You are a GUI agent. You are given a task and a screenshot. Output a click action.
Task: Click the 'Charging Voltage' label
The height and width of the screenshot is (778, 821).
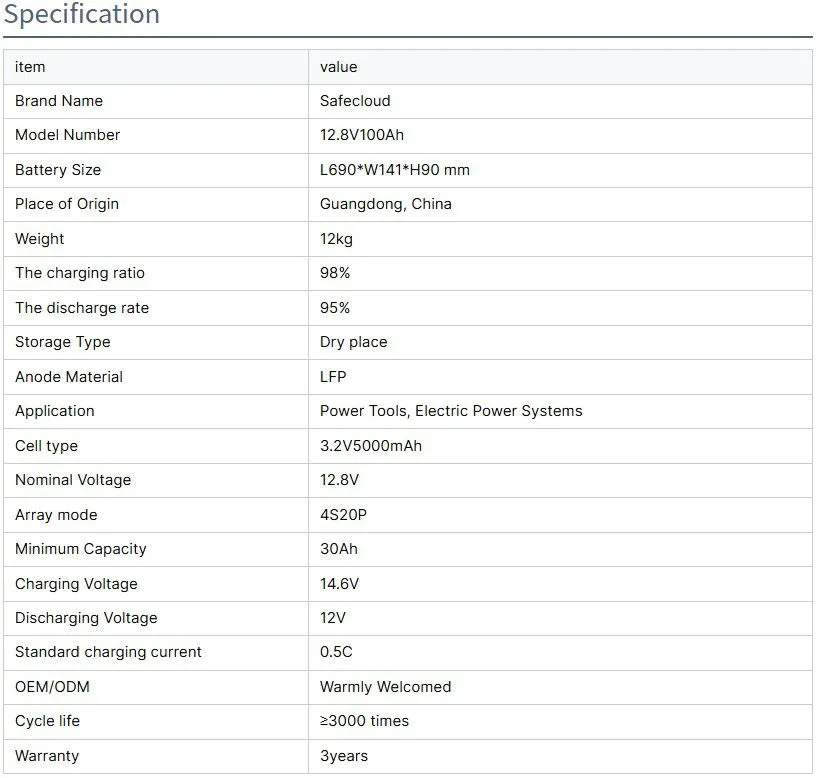tap(76, 584)
